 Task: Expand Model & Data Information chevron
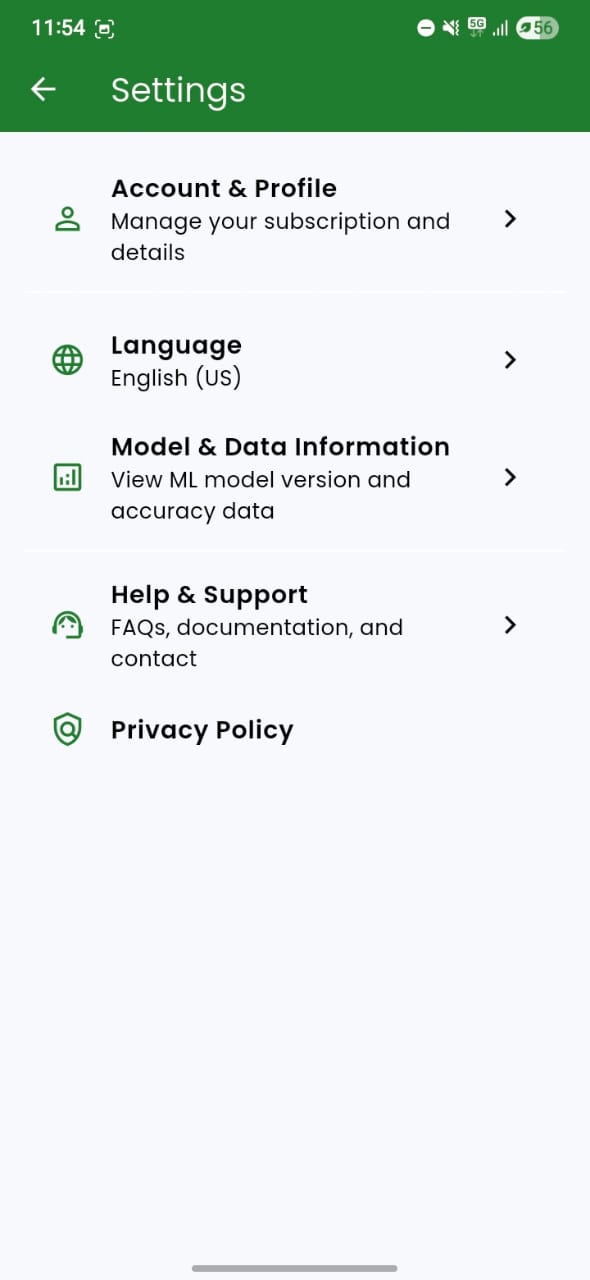click(510, 478)
